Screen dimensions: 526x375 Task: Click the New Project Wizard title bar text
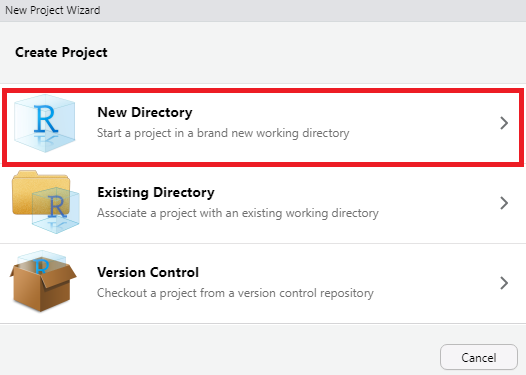[53, 10]
